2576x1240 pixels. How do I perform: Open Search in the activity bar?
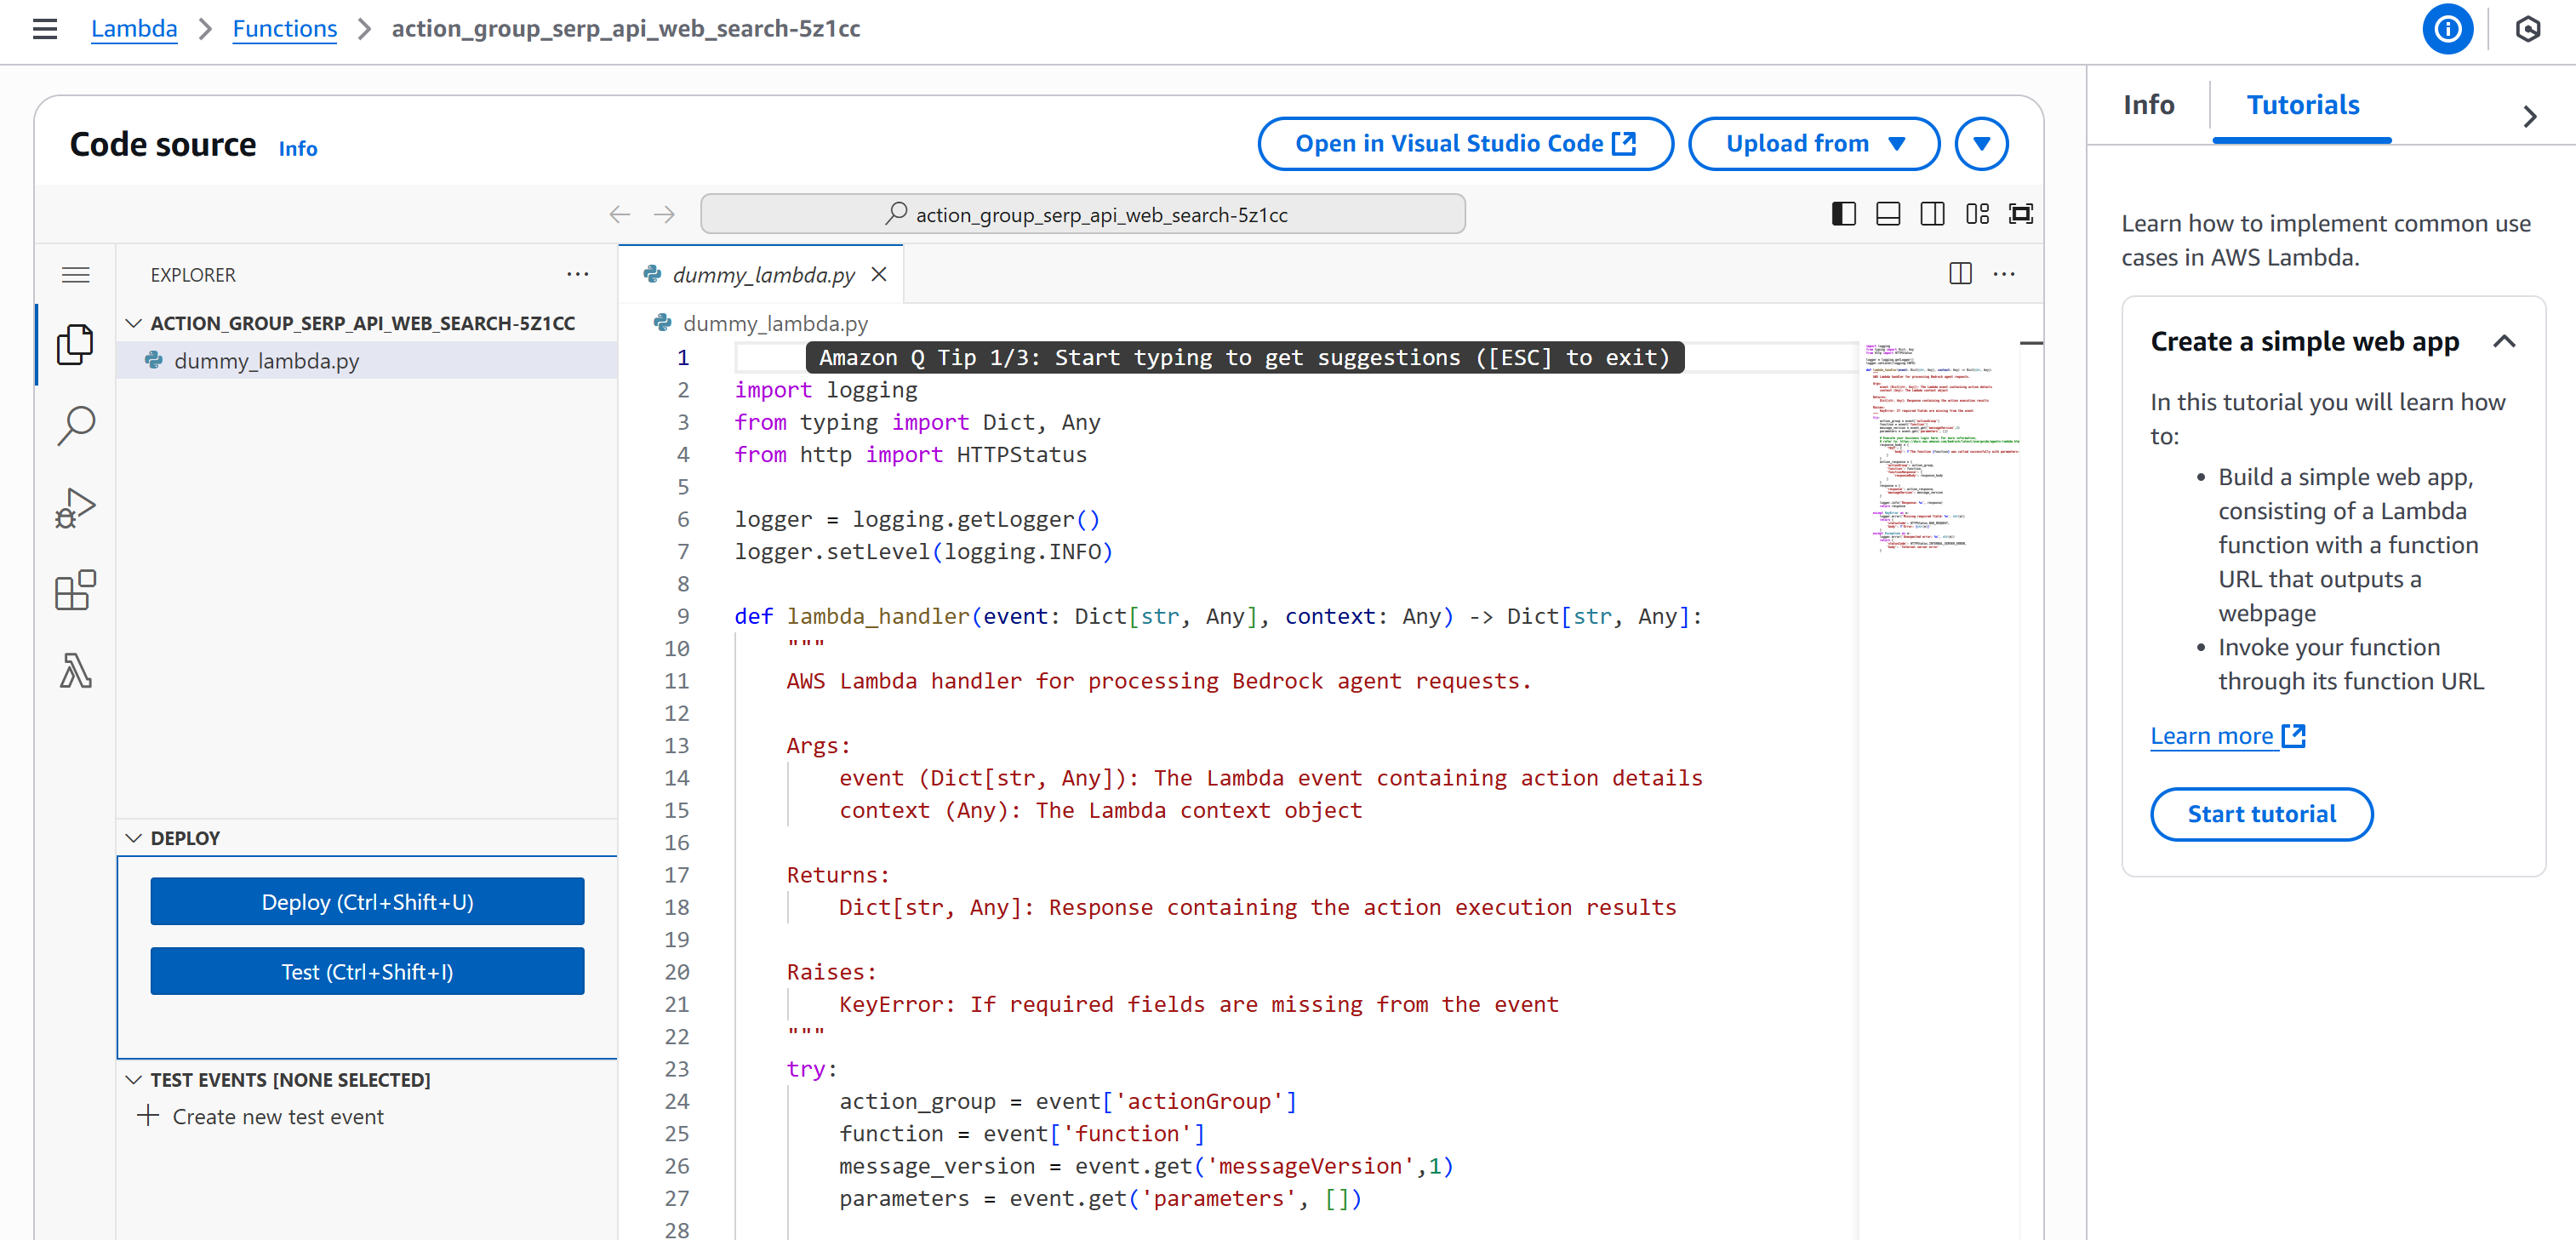[75, 425]
